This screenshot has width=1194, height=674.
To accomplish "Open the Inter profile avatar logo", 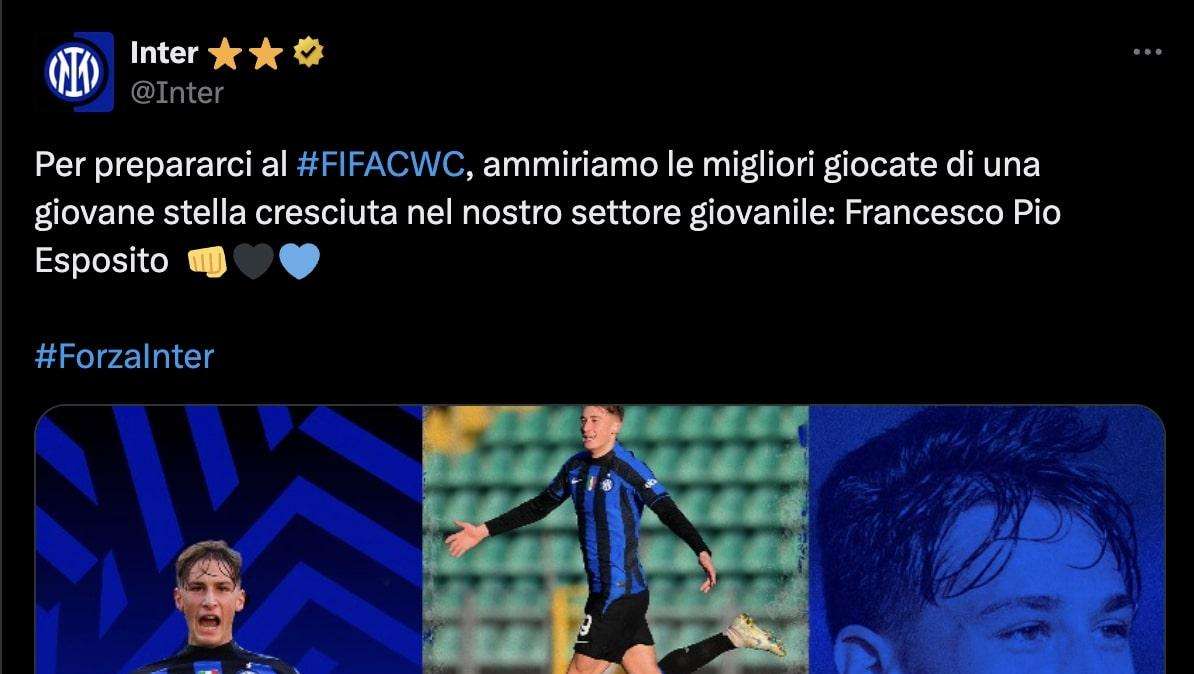I will pos(78,72).
